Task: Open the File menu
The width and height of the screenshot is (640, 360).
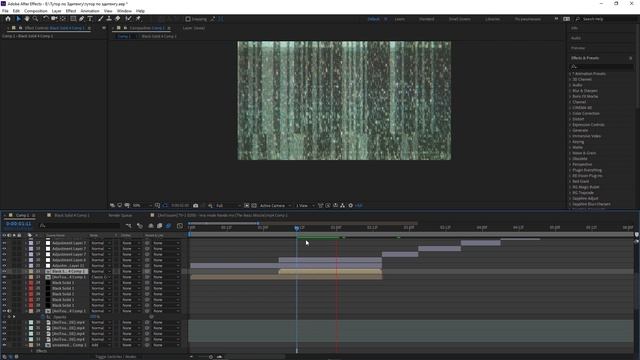Action: pos(5,11)
